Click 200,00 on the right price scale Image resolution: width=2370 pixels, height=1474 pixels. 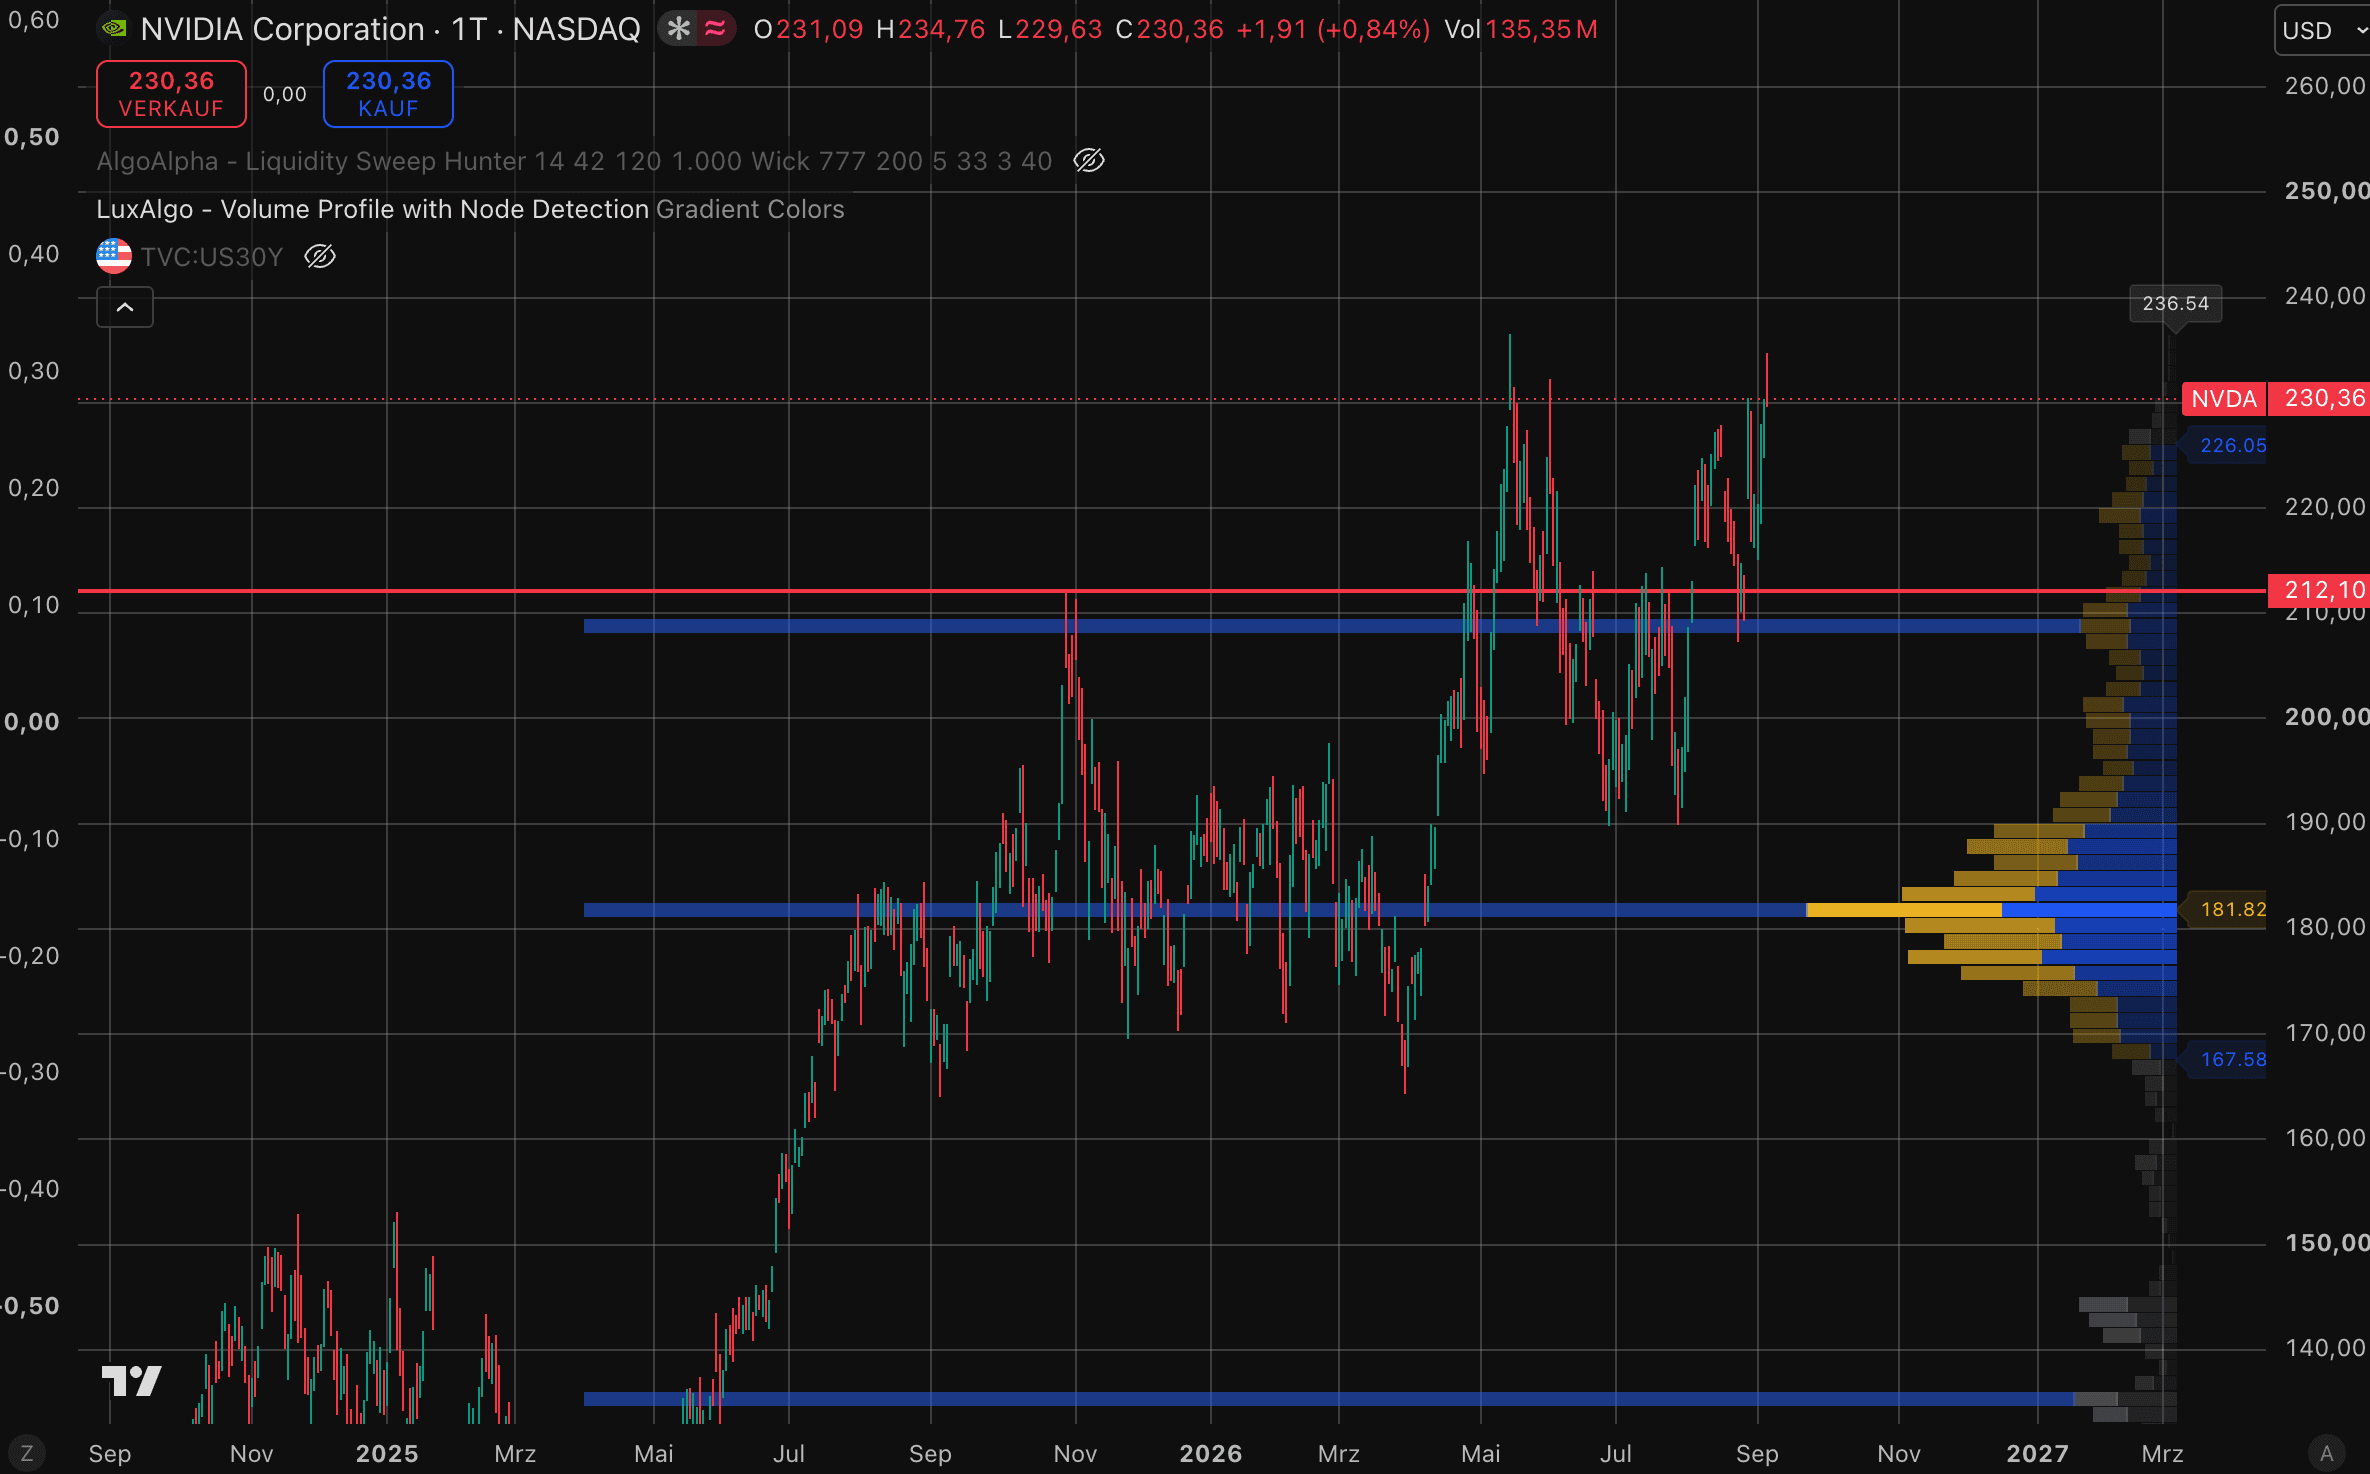point(2326,717)
